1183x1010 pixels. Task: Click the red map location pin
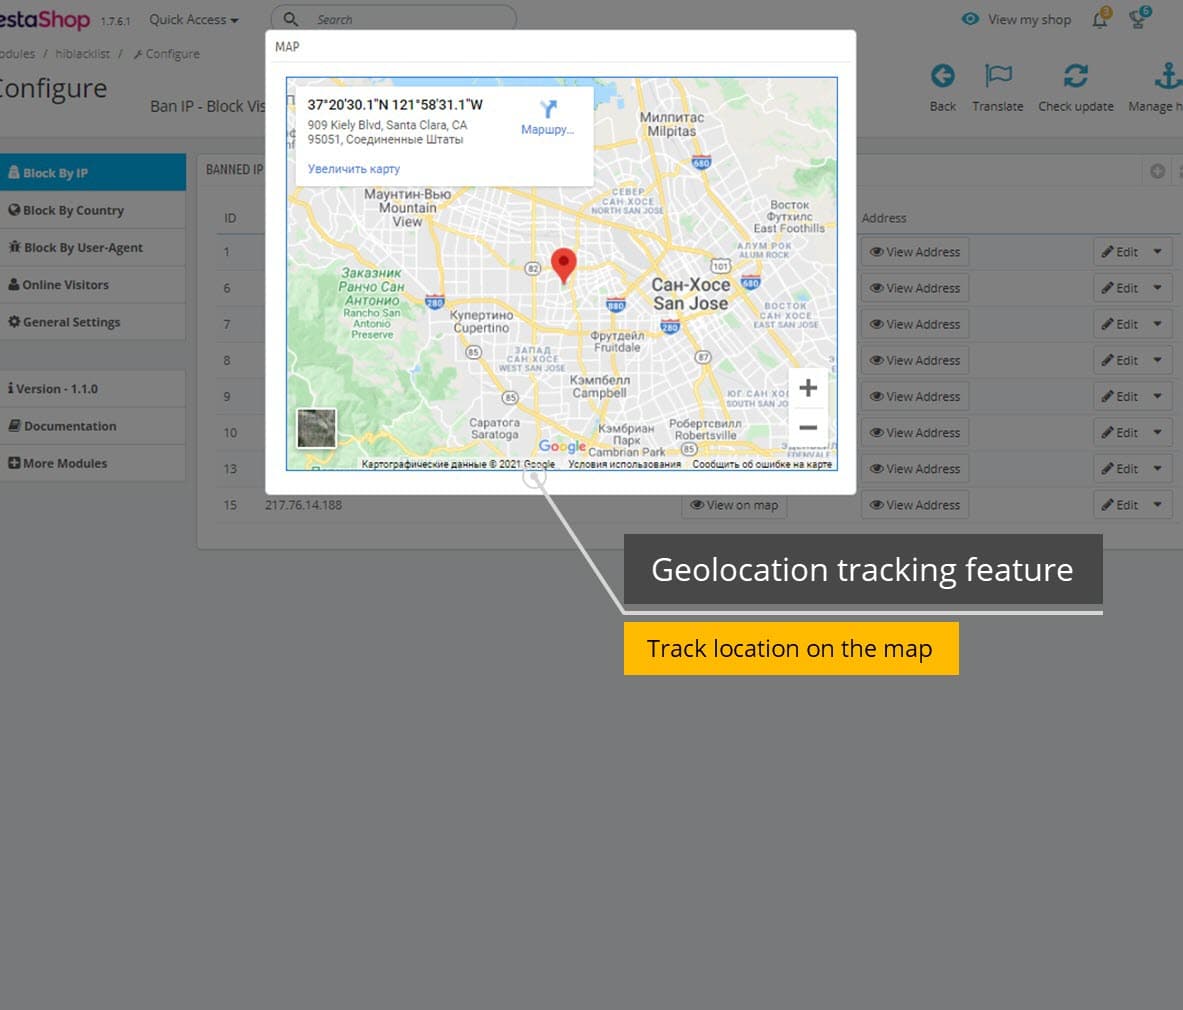(564, 266)
